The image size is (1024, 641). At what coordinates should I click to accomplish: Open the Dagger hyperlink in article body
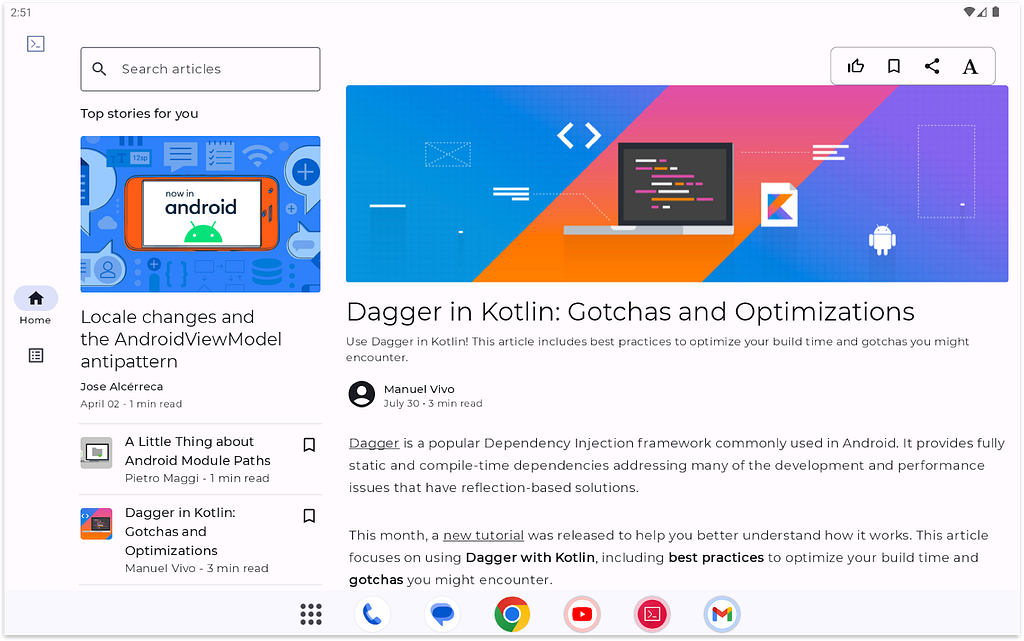(x=374, y=443)
